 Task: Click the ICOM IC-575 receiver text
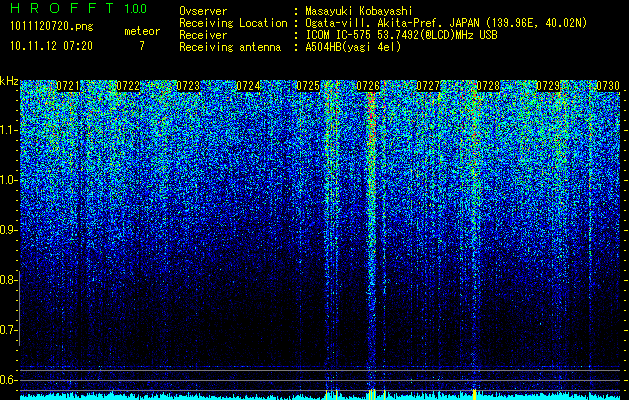[x=401, y=35]
